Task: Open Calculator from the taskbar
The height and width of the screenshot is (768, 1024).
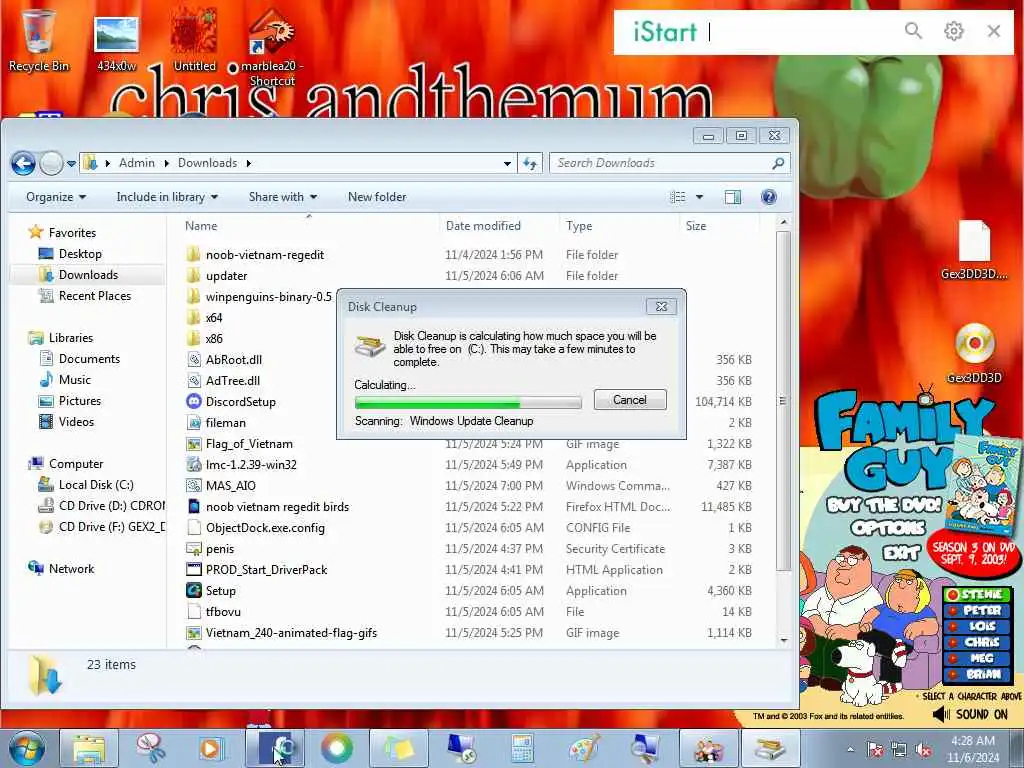Action: [521, 748]
